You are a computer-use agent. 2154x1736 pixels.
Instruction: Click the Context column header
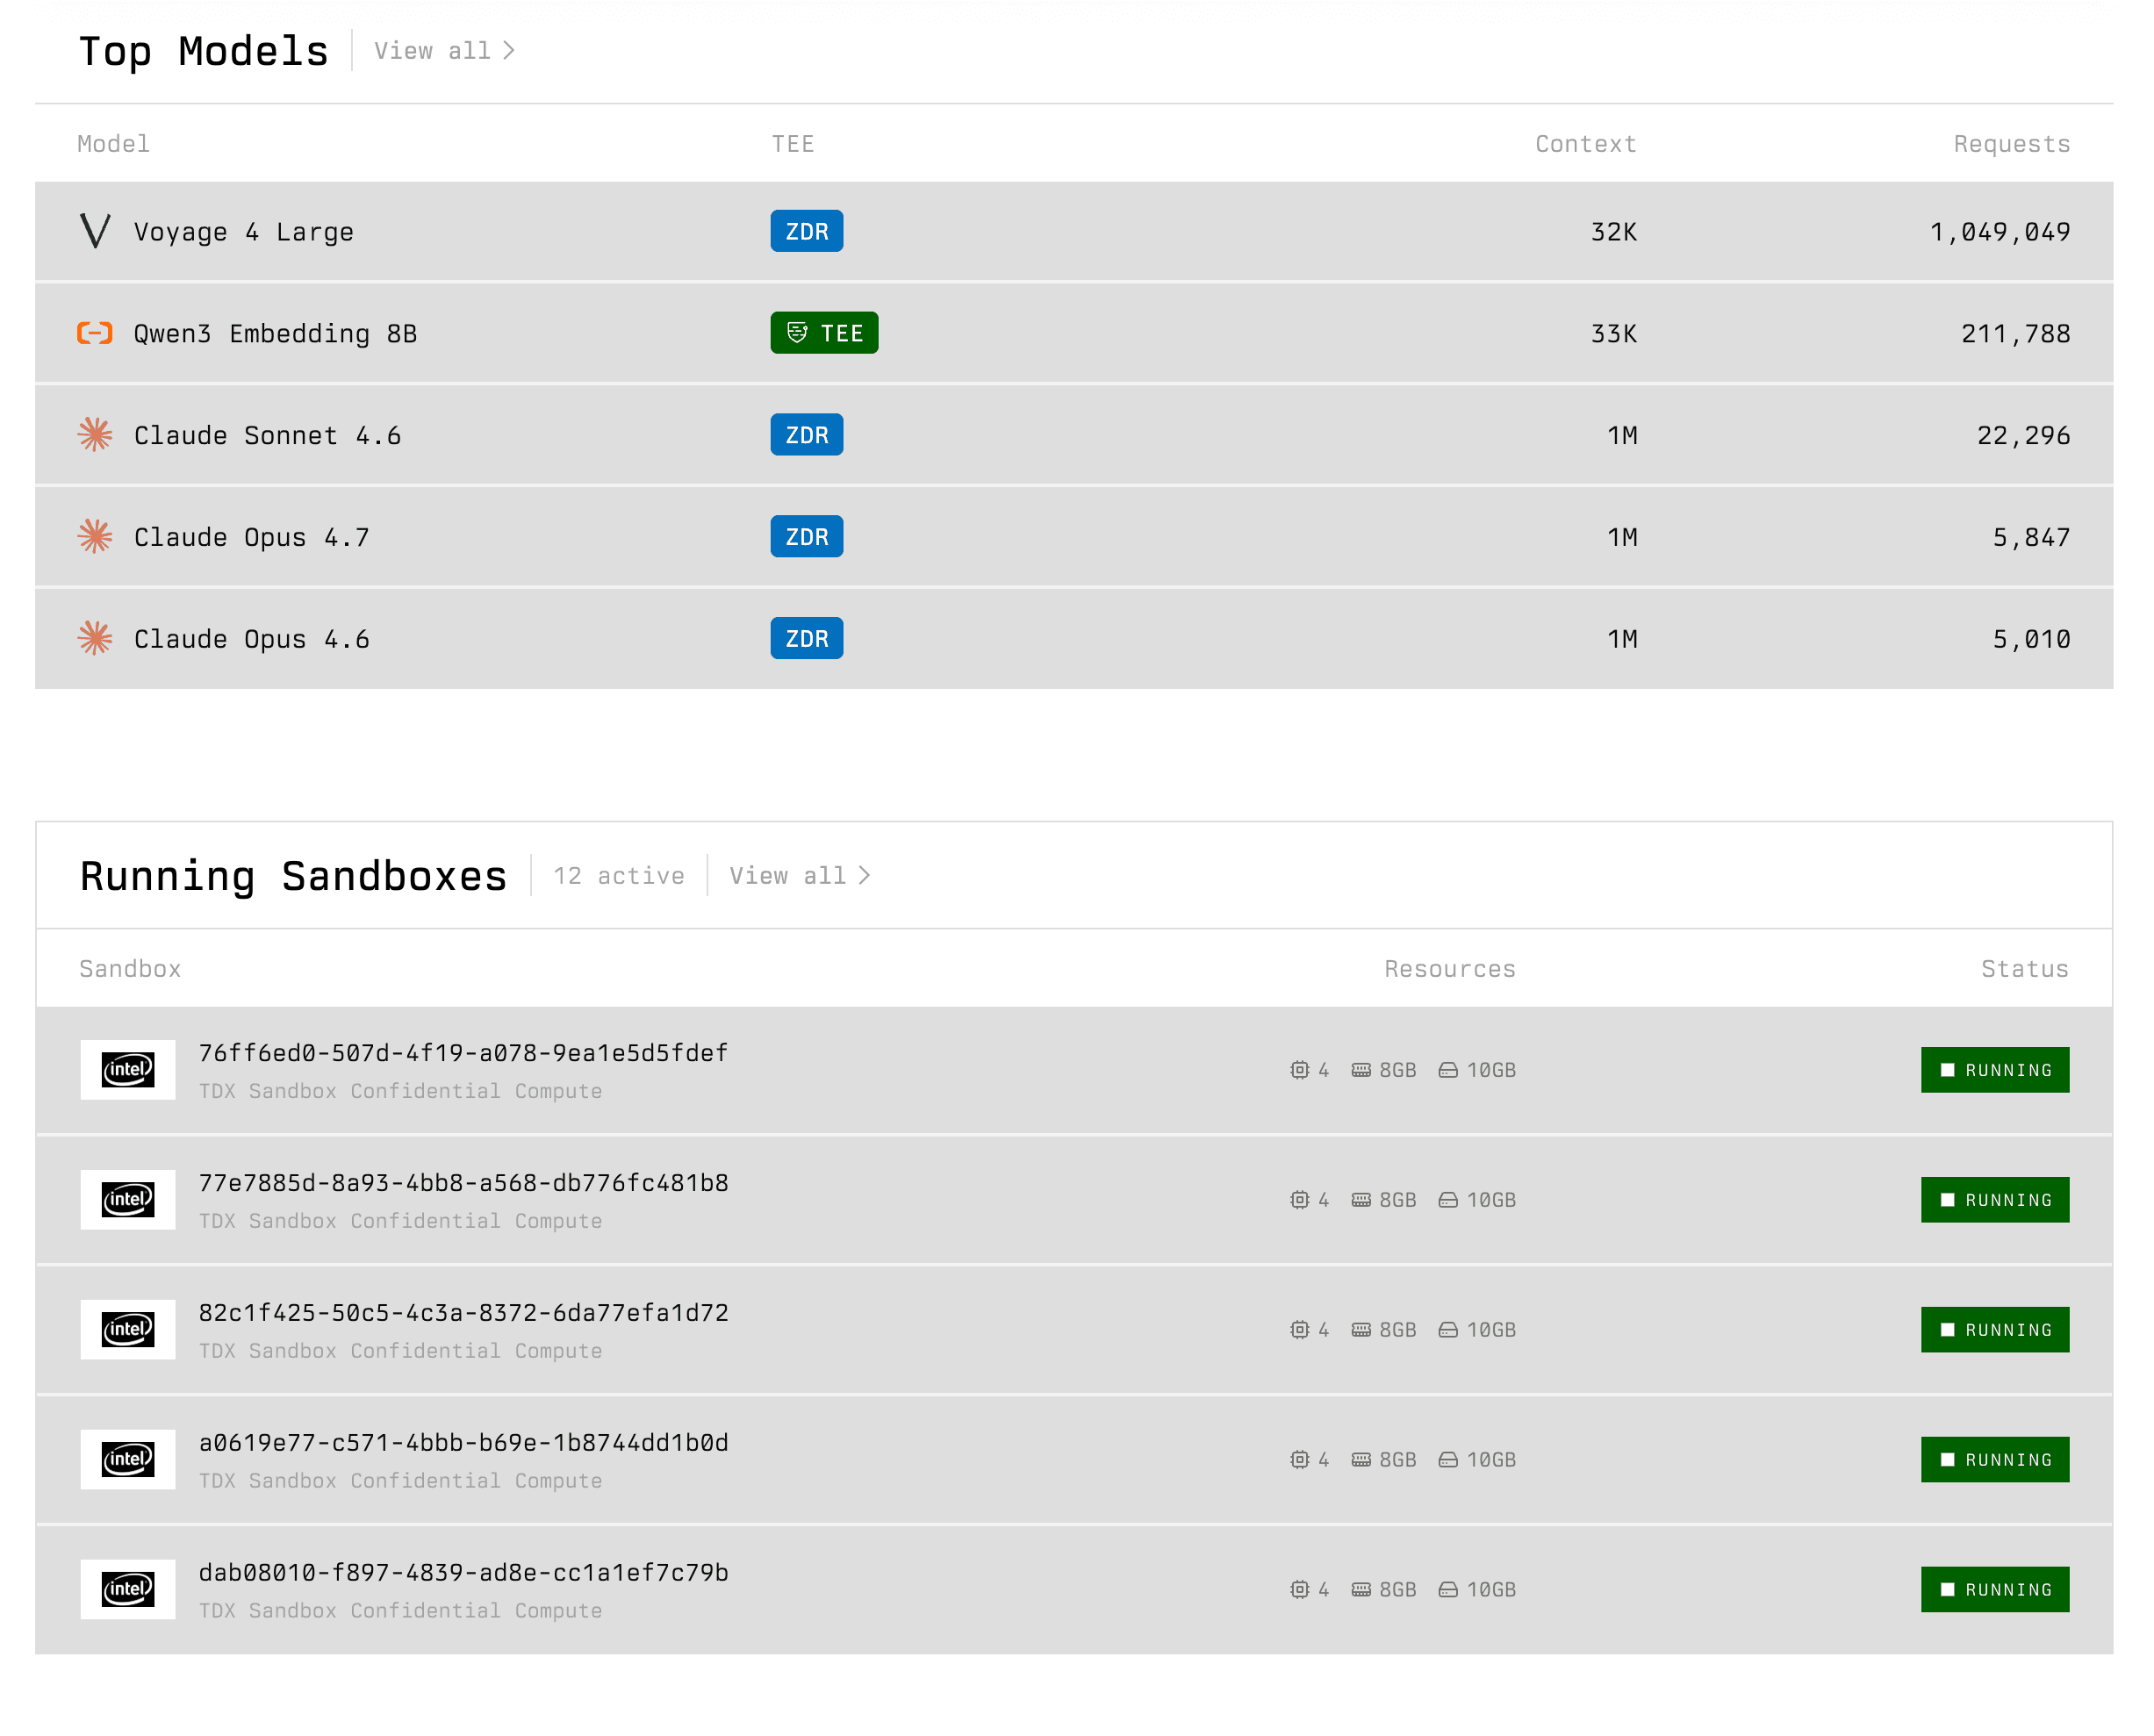(x=1586, y=144)
